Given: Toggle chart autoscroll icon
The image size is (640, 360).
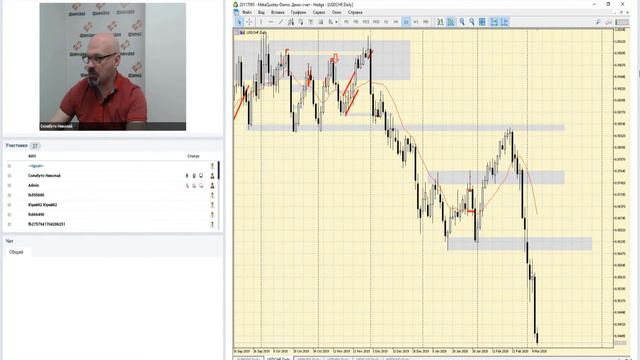Looking at the screenshot, I should 494,22.
